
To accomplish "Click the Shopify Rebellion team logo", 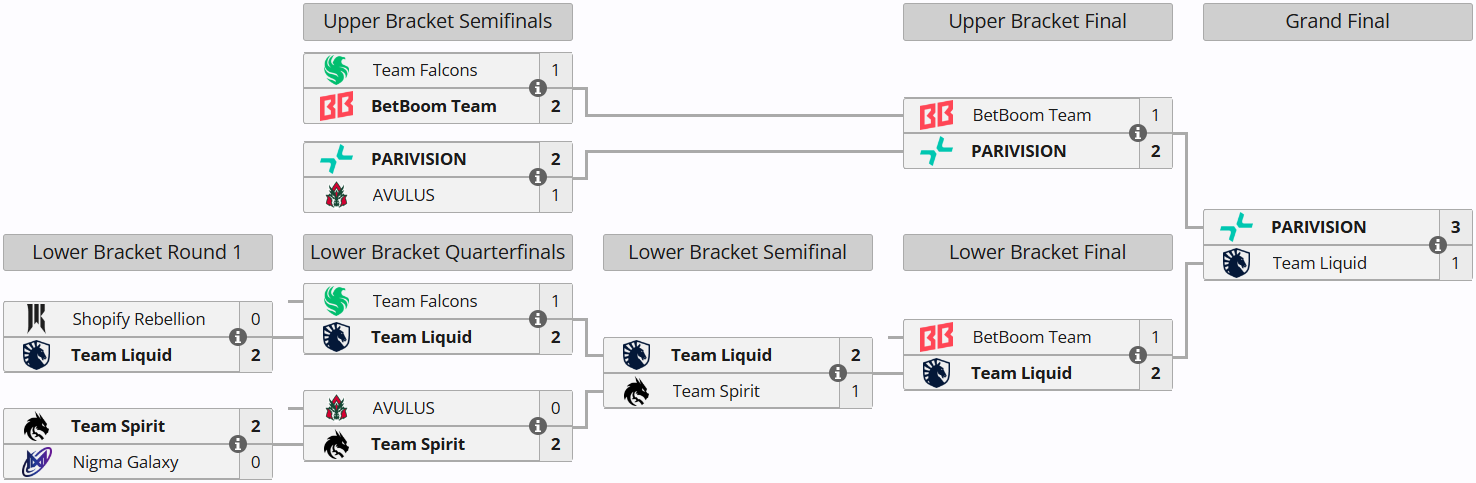I will point(36,319).
